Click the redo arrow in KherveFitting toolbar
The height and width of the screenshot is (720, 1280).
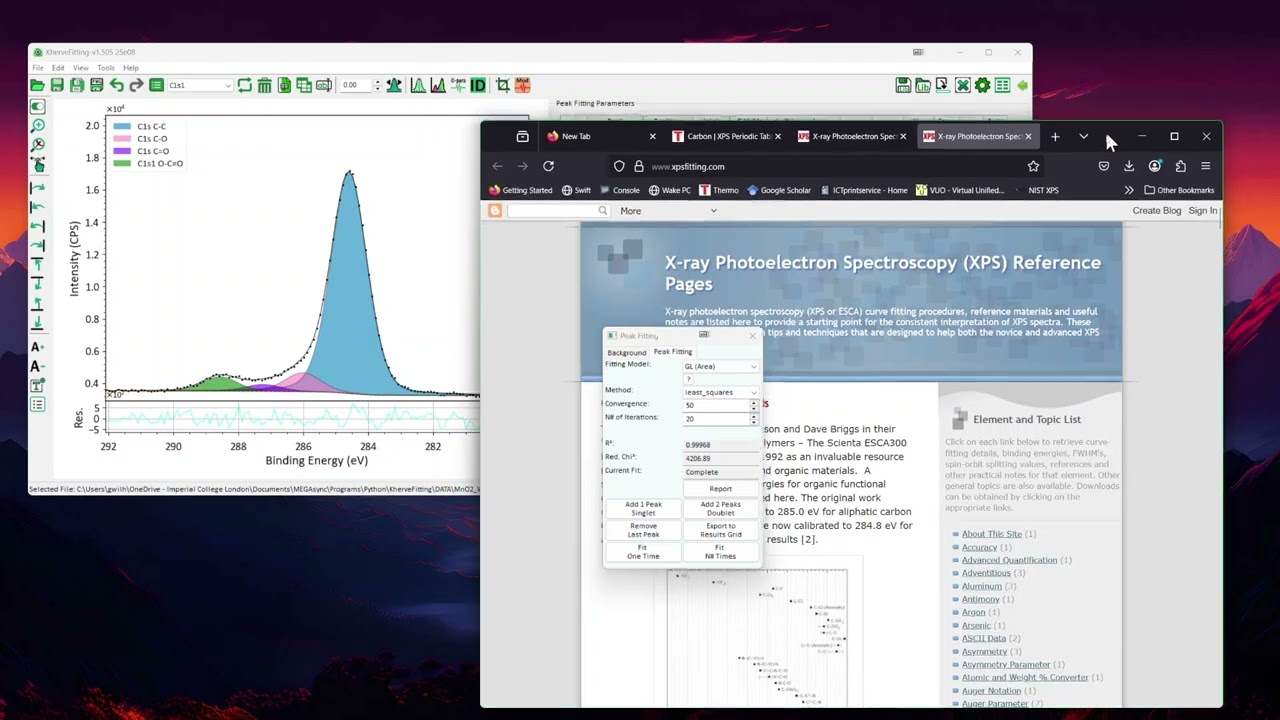pos(136,86)
